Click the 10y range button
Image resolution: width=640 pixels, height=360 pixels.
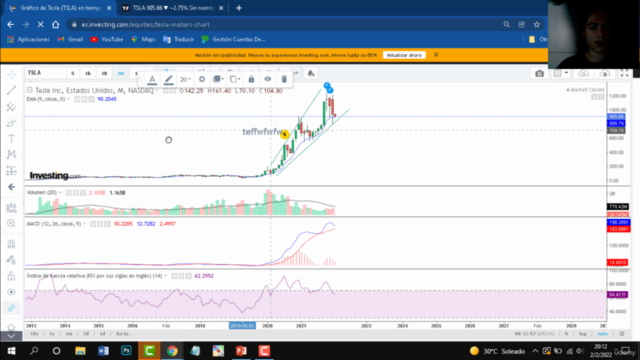pyautogui.click(x=35, y=334)
